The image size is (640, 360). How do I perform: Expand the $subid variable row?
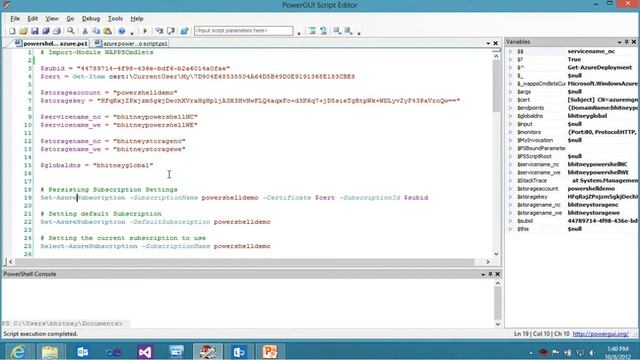coord(510,221)
